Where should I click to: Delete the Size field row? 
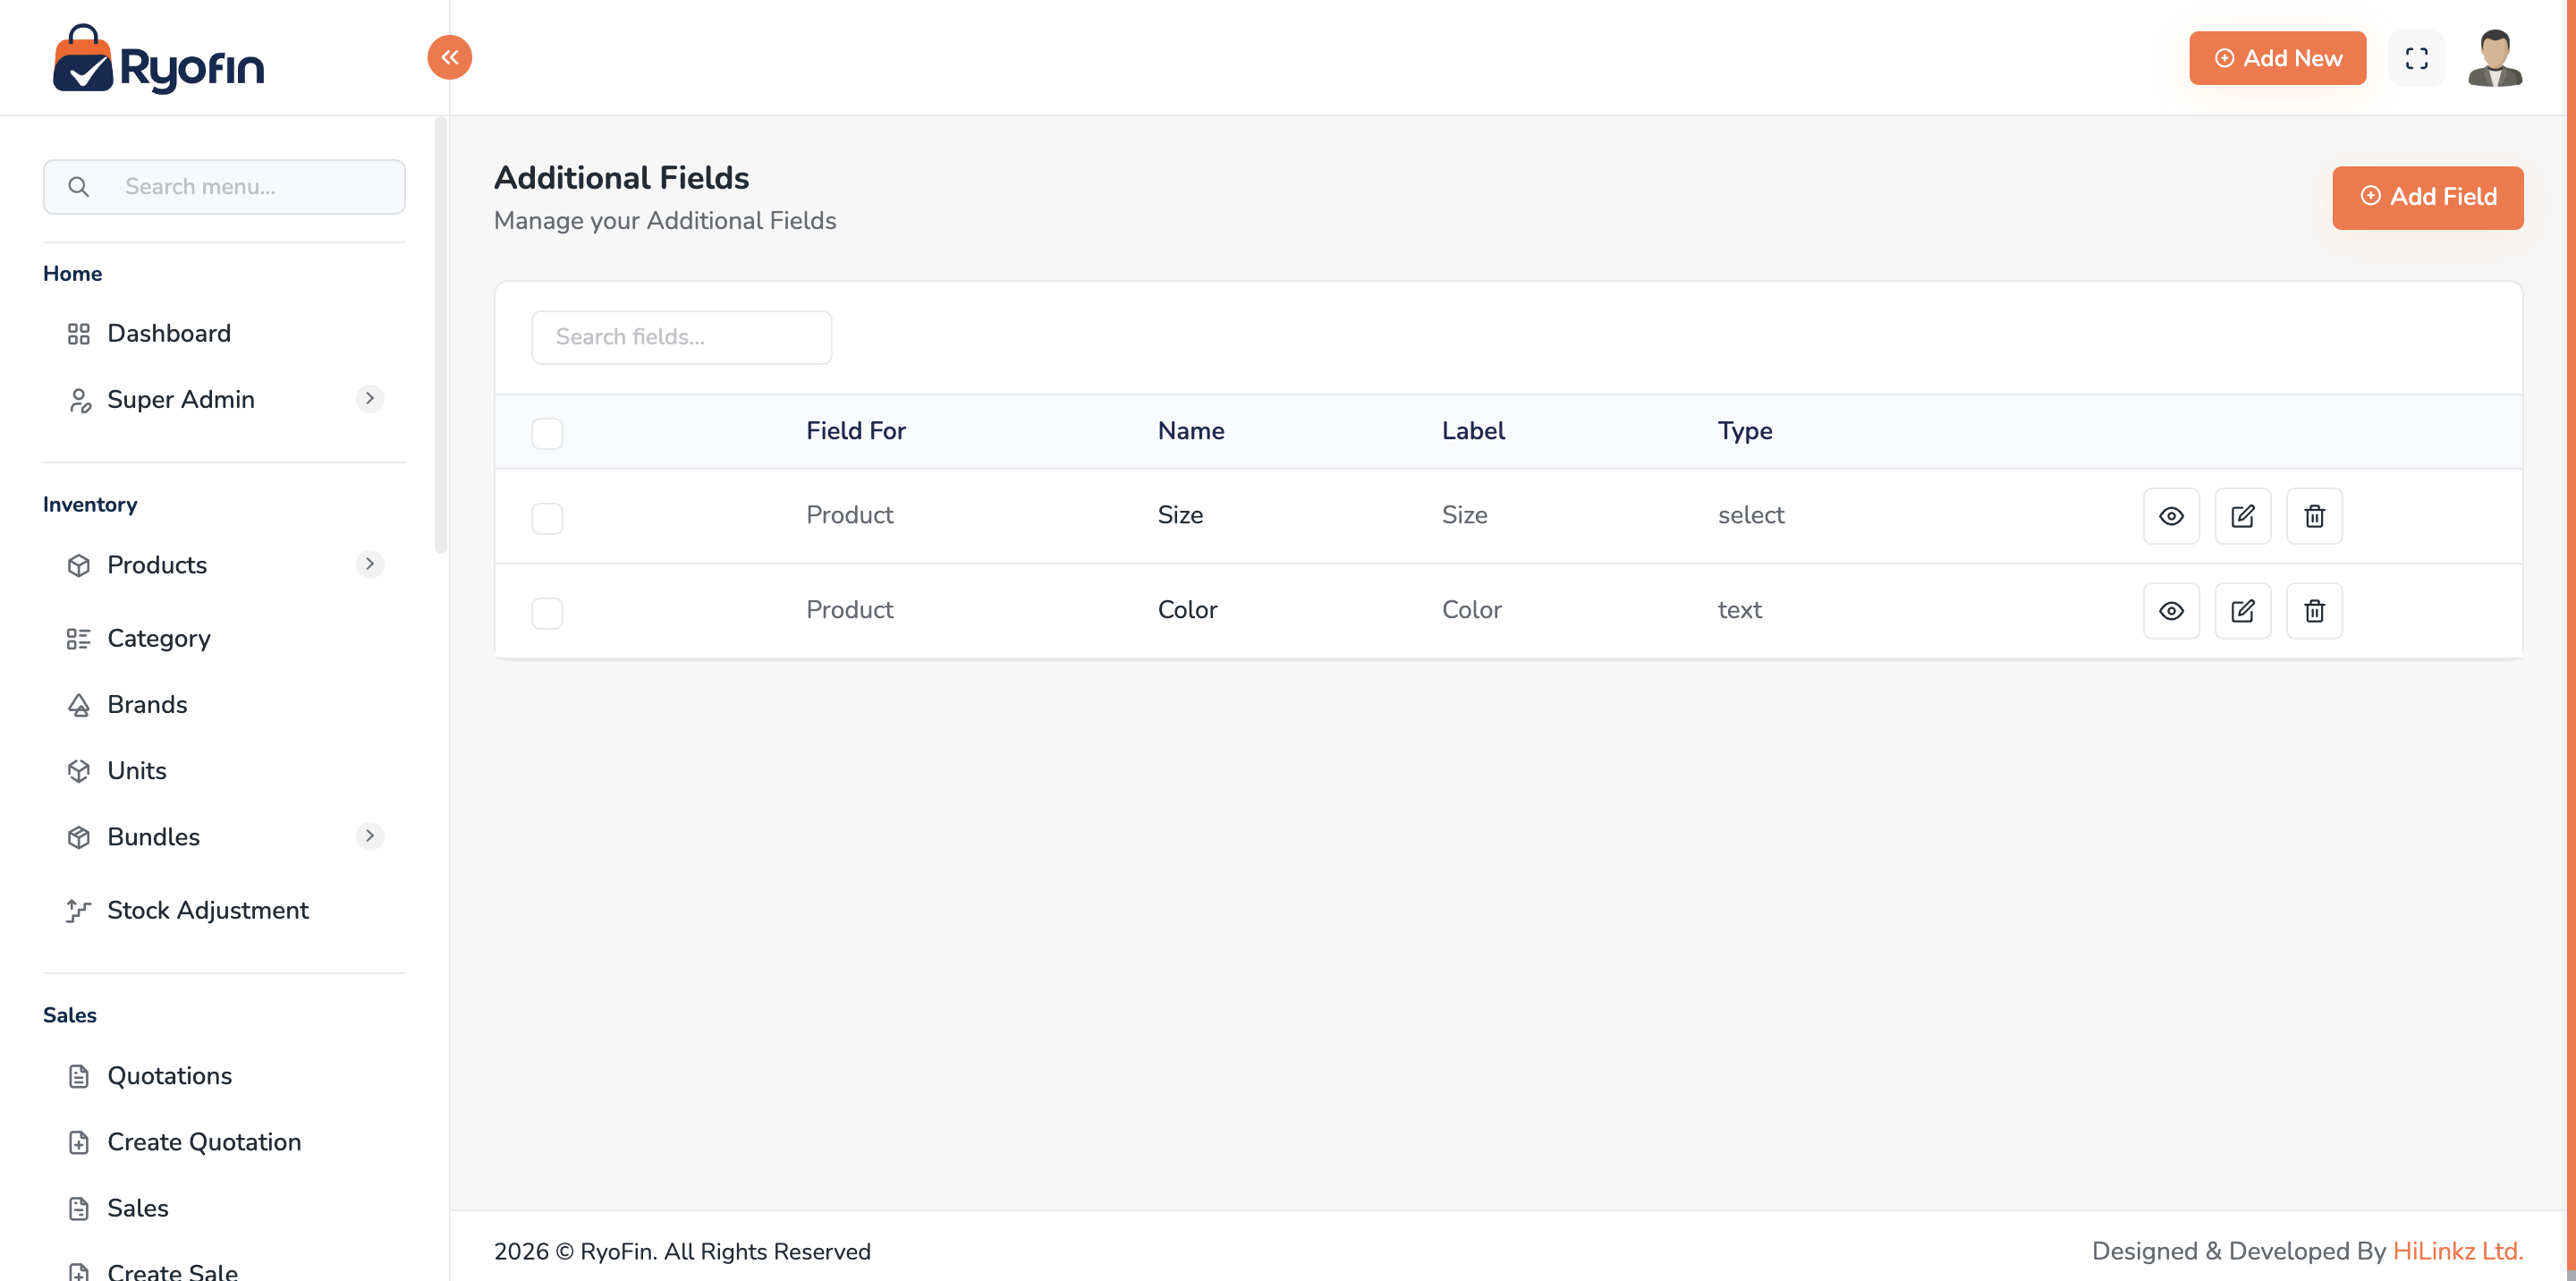click(x=2314, y=516)
